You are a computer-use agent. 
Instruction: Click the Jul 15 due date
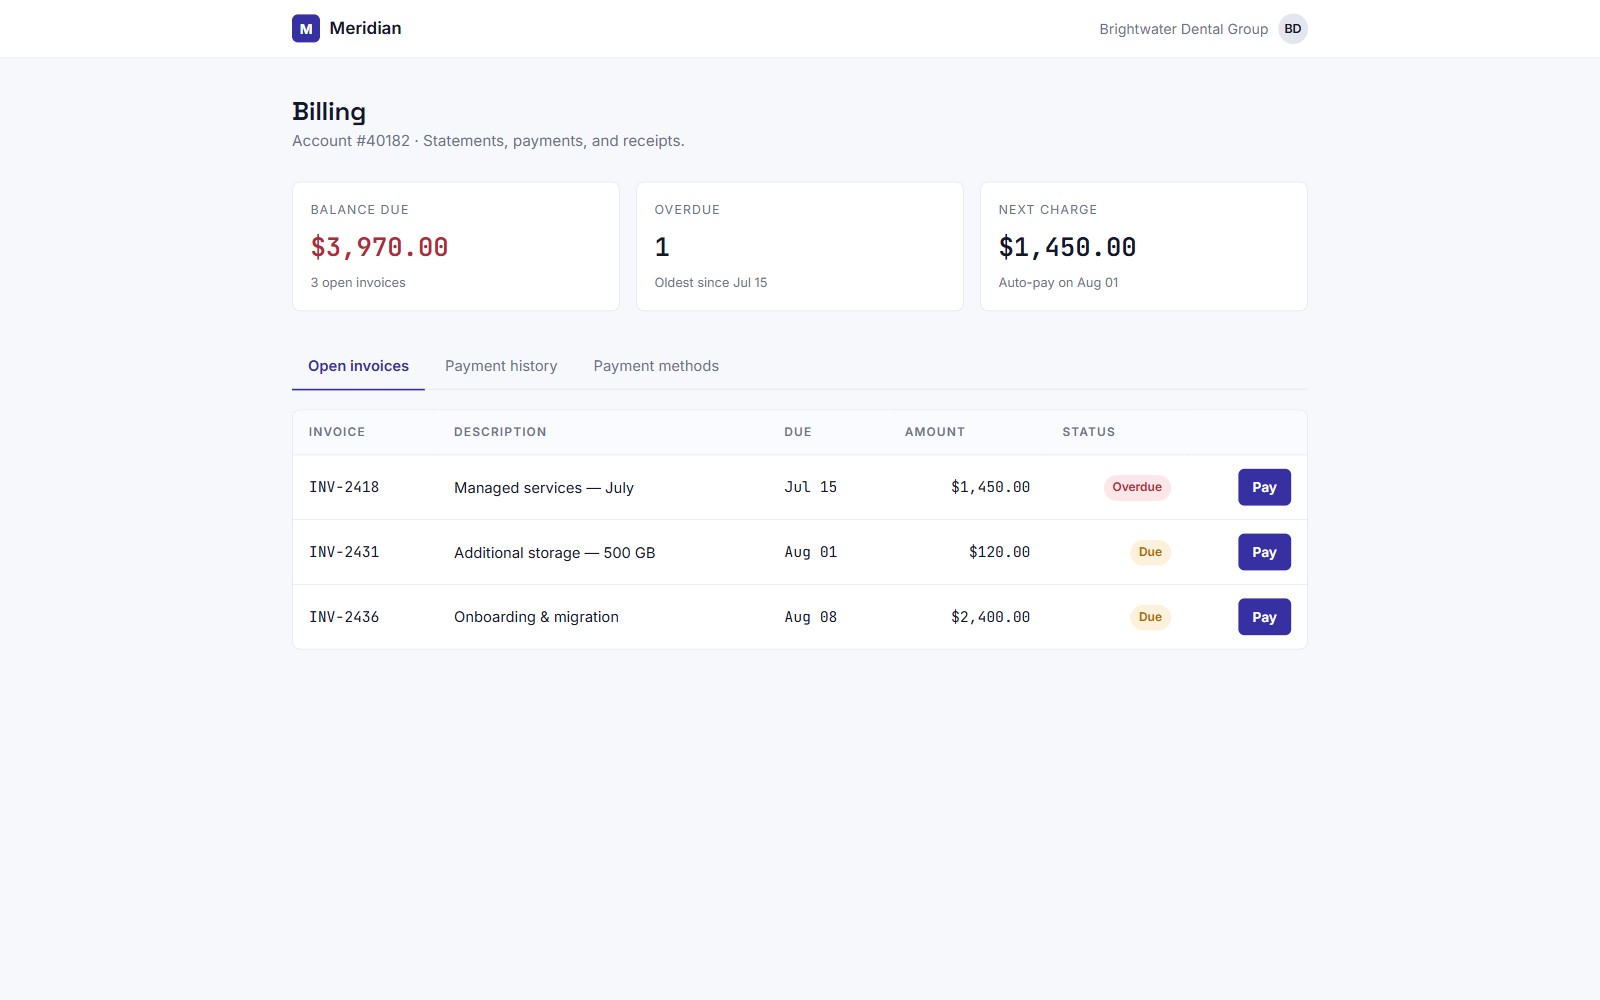[x=811, y=487]
